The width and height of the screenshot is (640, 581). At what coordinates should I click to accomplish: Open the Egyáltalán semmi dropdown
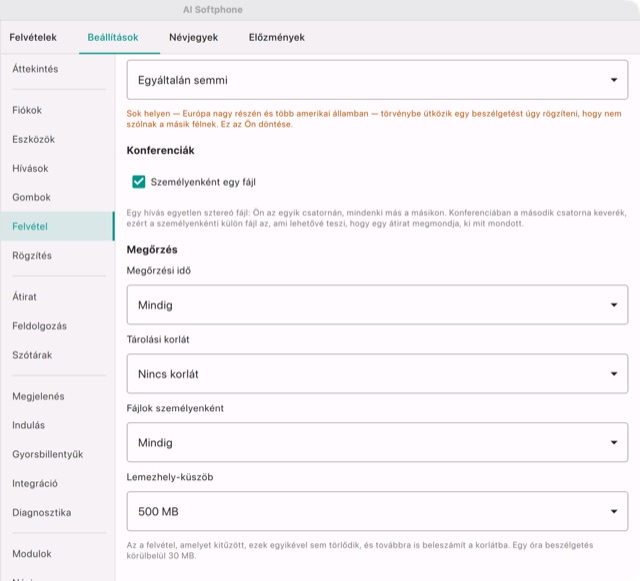pyautogui.click(x=377, y=80)
